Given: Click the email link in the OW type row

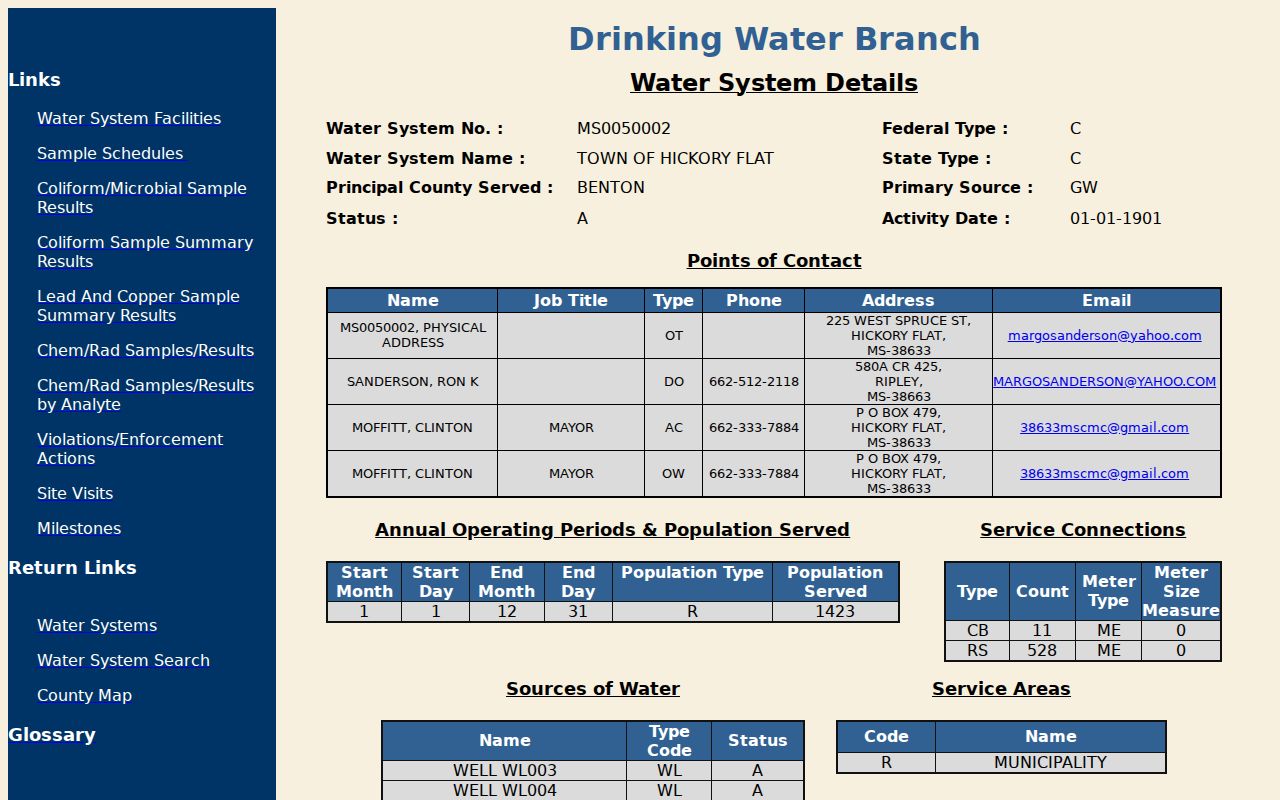Looking at the screenshot, I should (x=1104, y=474).
